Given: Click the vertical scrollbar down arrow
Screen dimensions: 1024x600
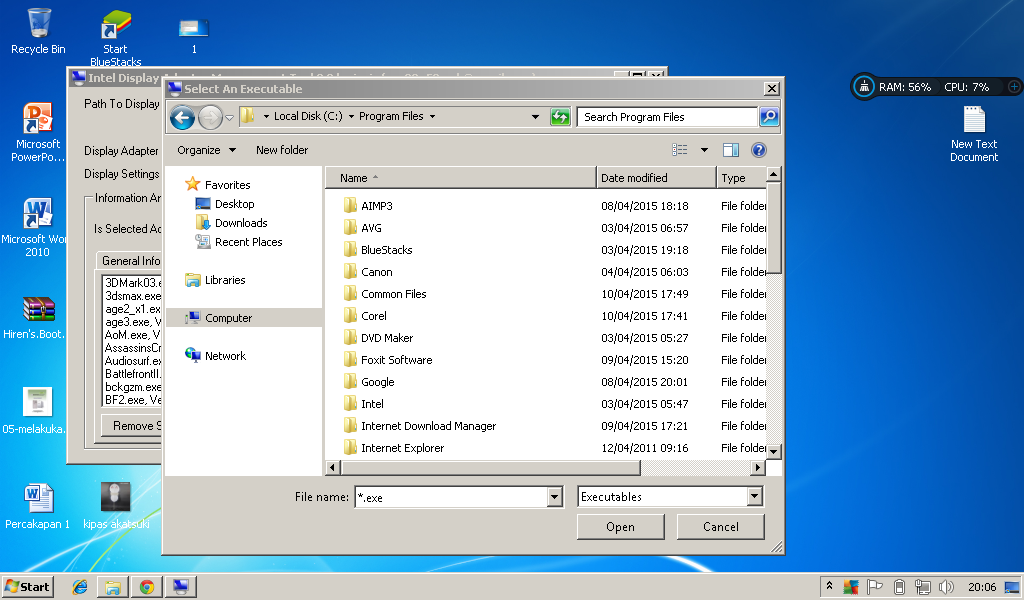Looking at the screenshot, I should pyautogui.click(x=774, y=451).
